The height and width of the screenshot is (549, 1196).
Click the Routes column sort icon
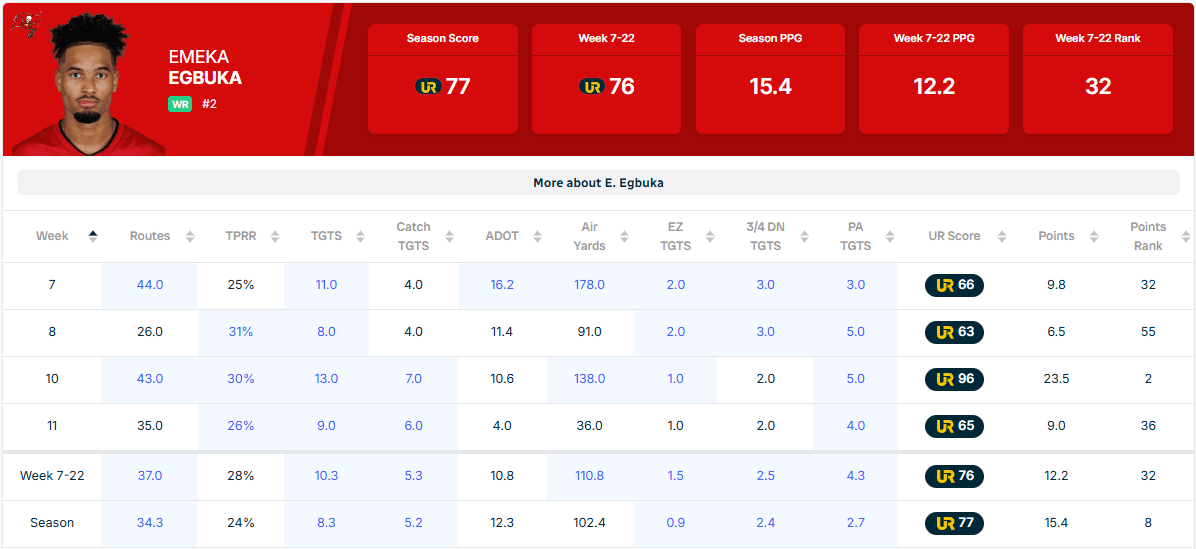coord(190,237)
